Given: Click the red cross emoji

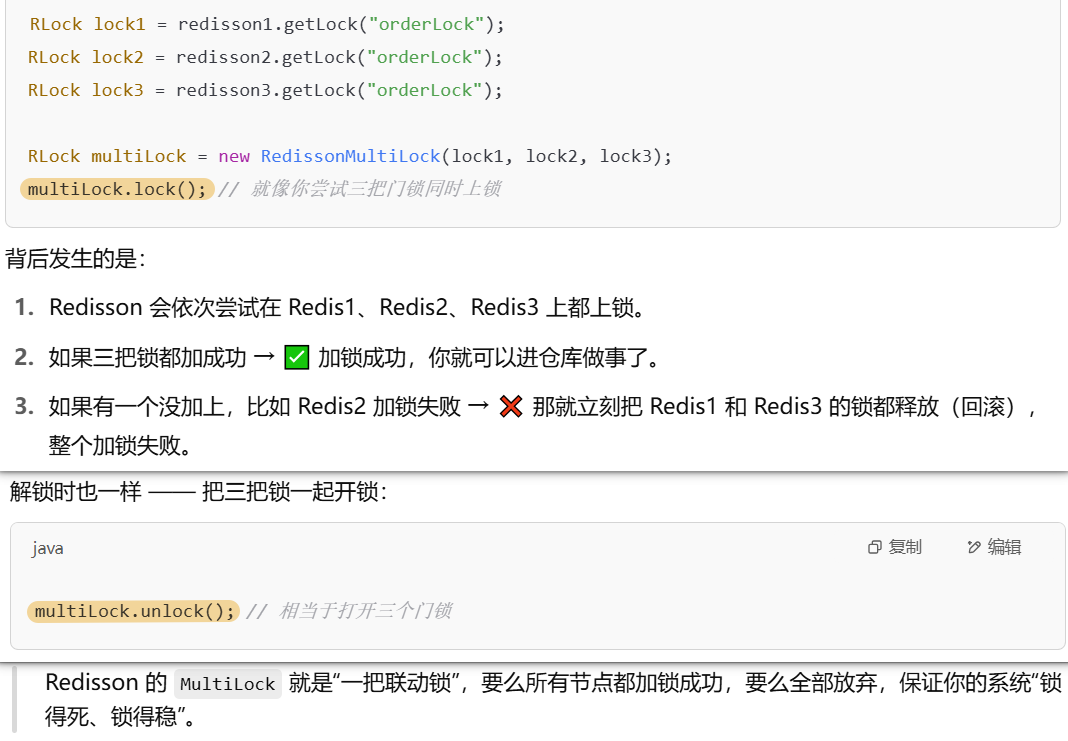Looking at the screenshot, I should (x=511, y=407).
